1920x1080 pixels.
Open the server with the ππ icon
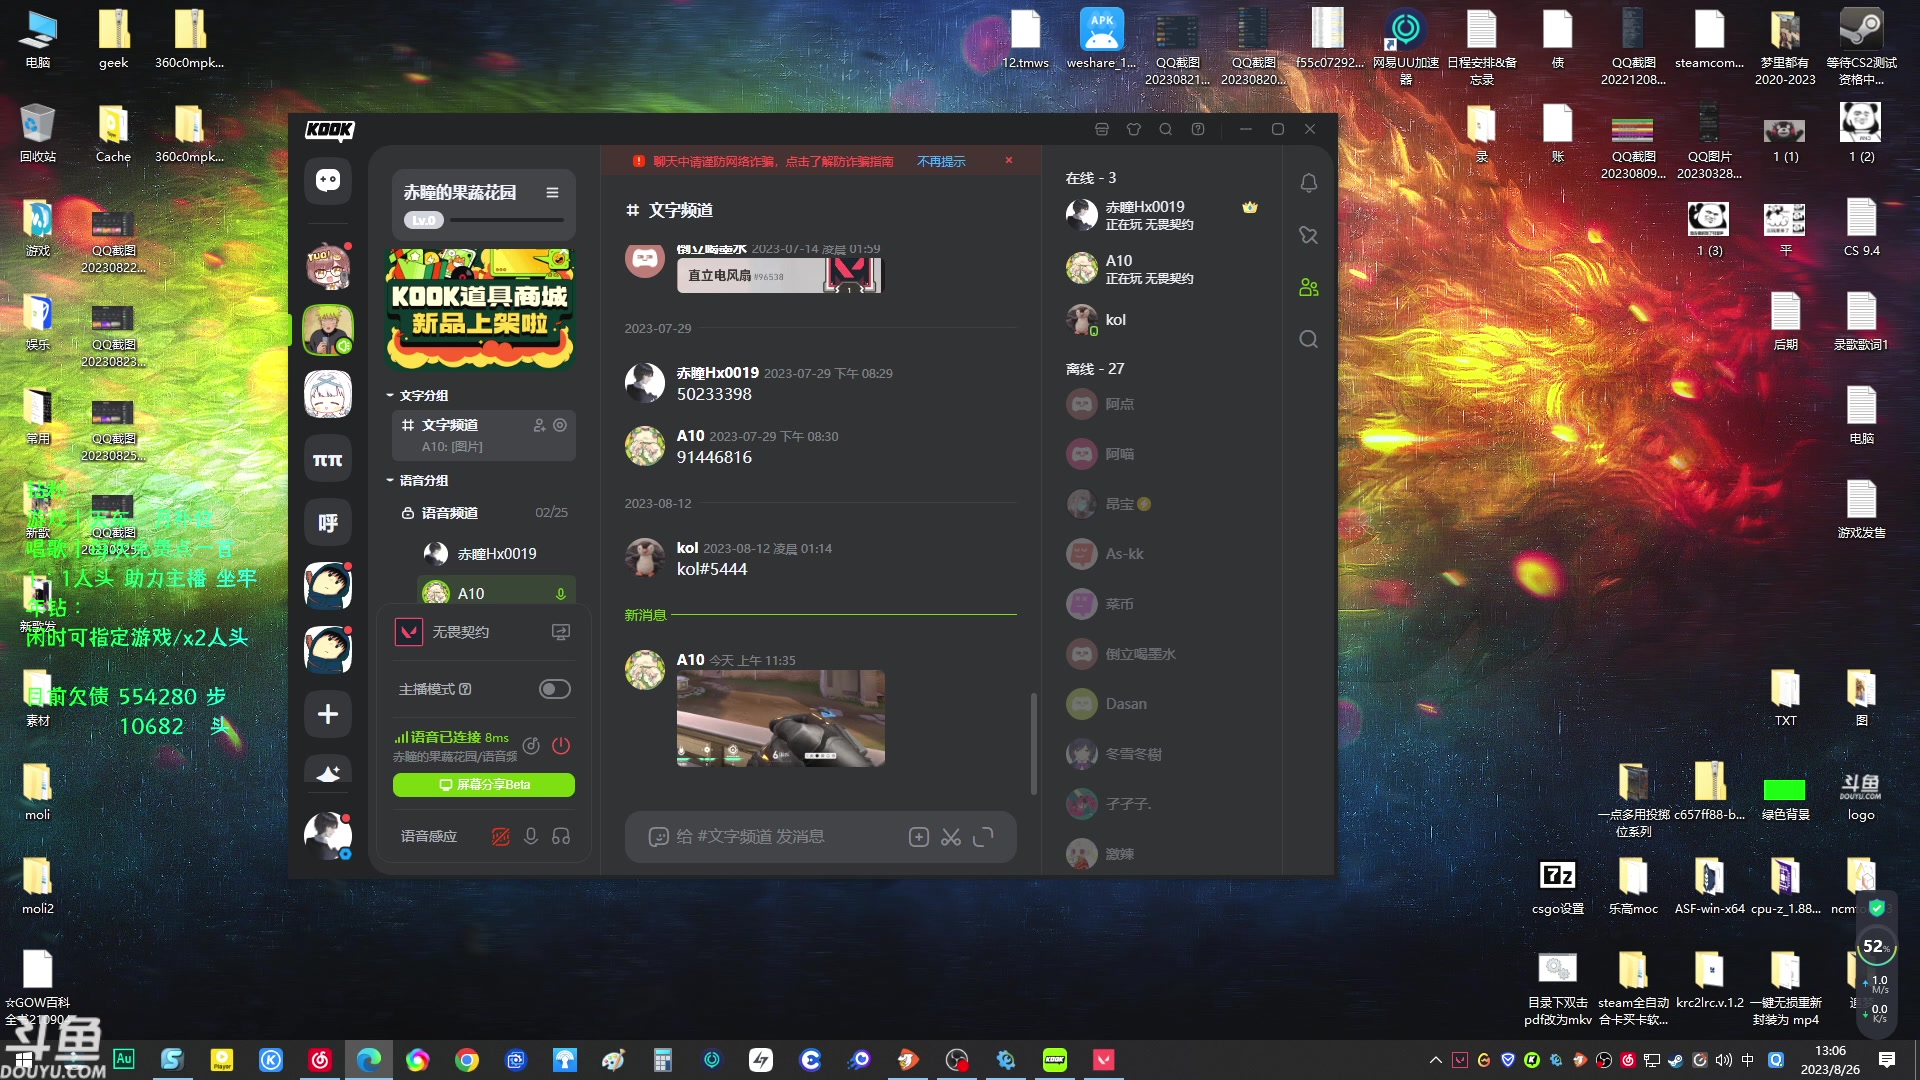(x=328, y=460)
